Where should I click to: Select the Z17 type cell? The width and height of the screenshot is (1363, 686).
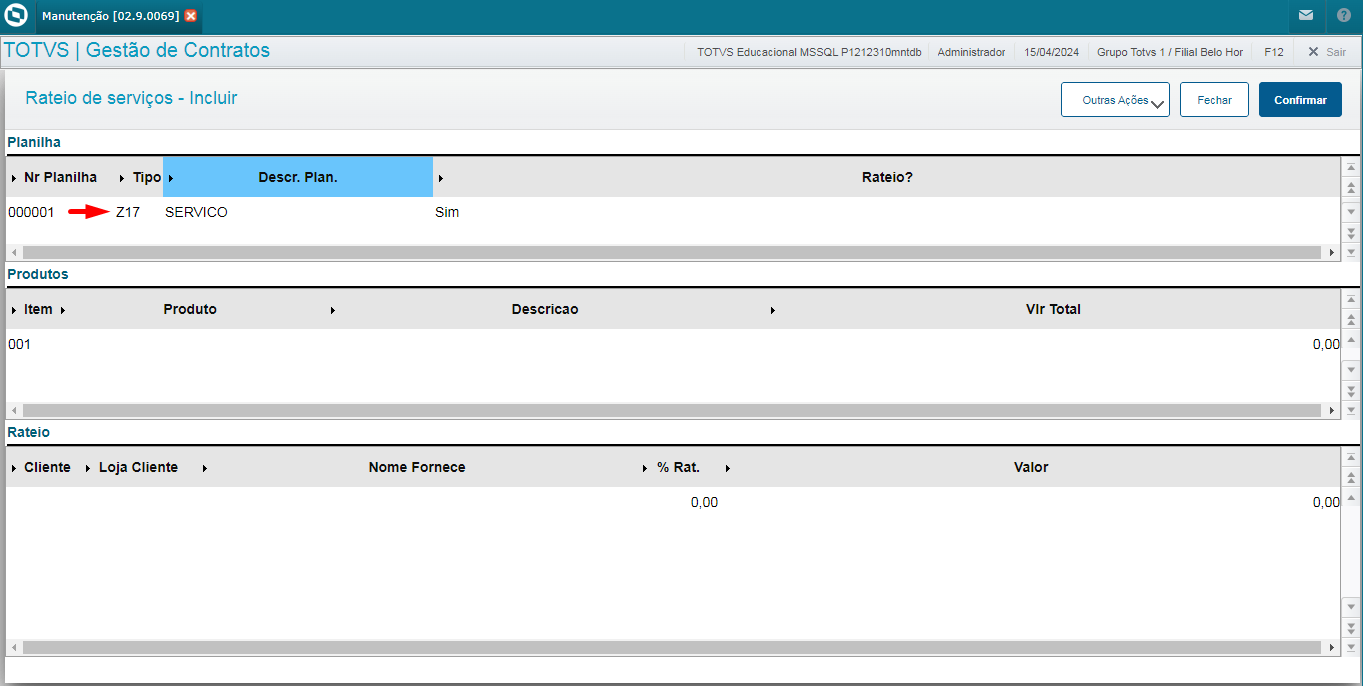point(128,212)
